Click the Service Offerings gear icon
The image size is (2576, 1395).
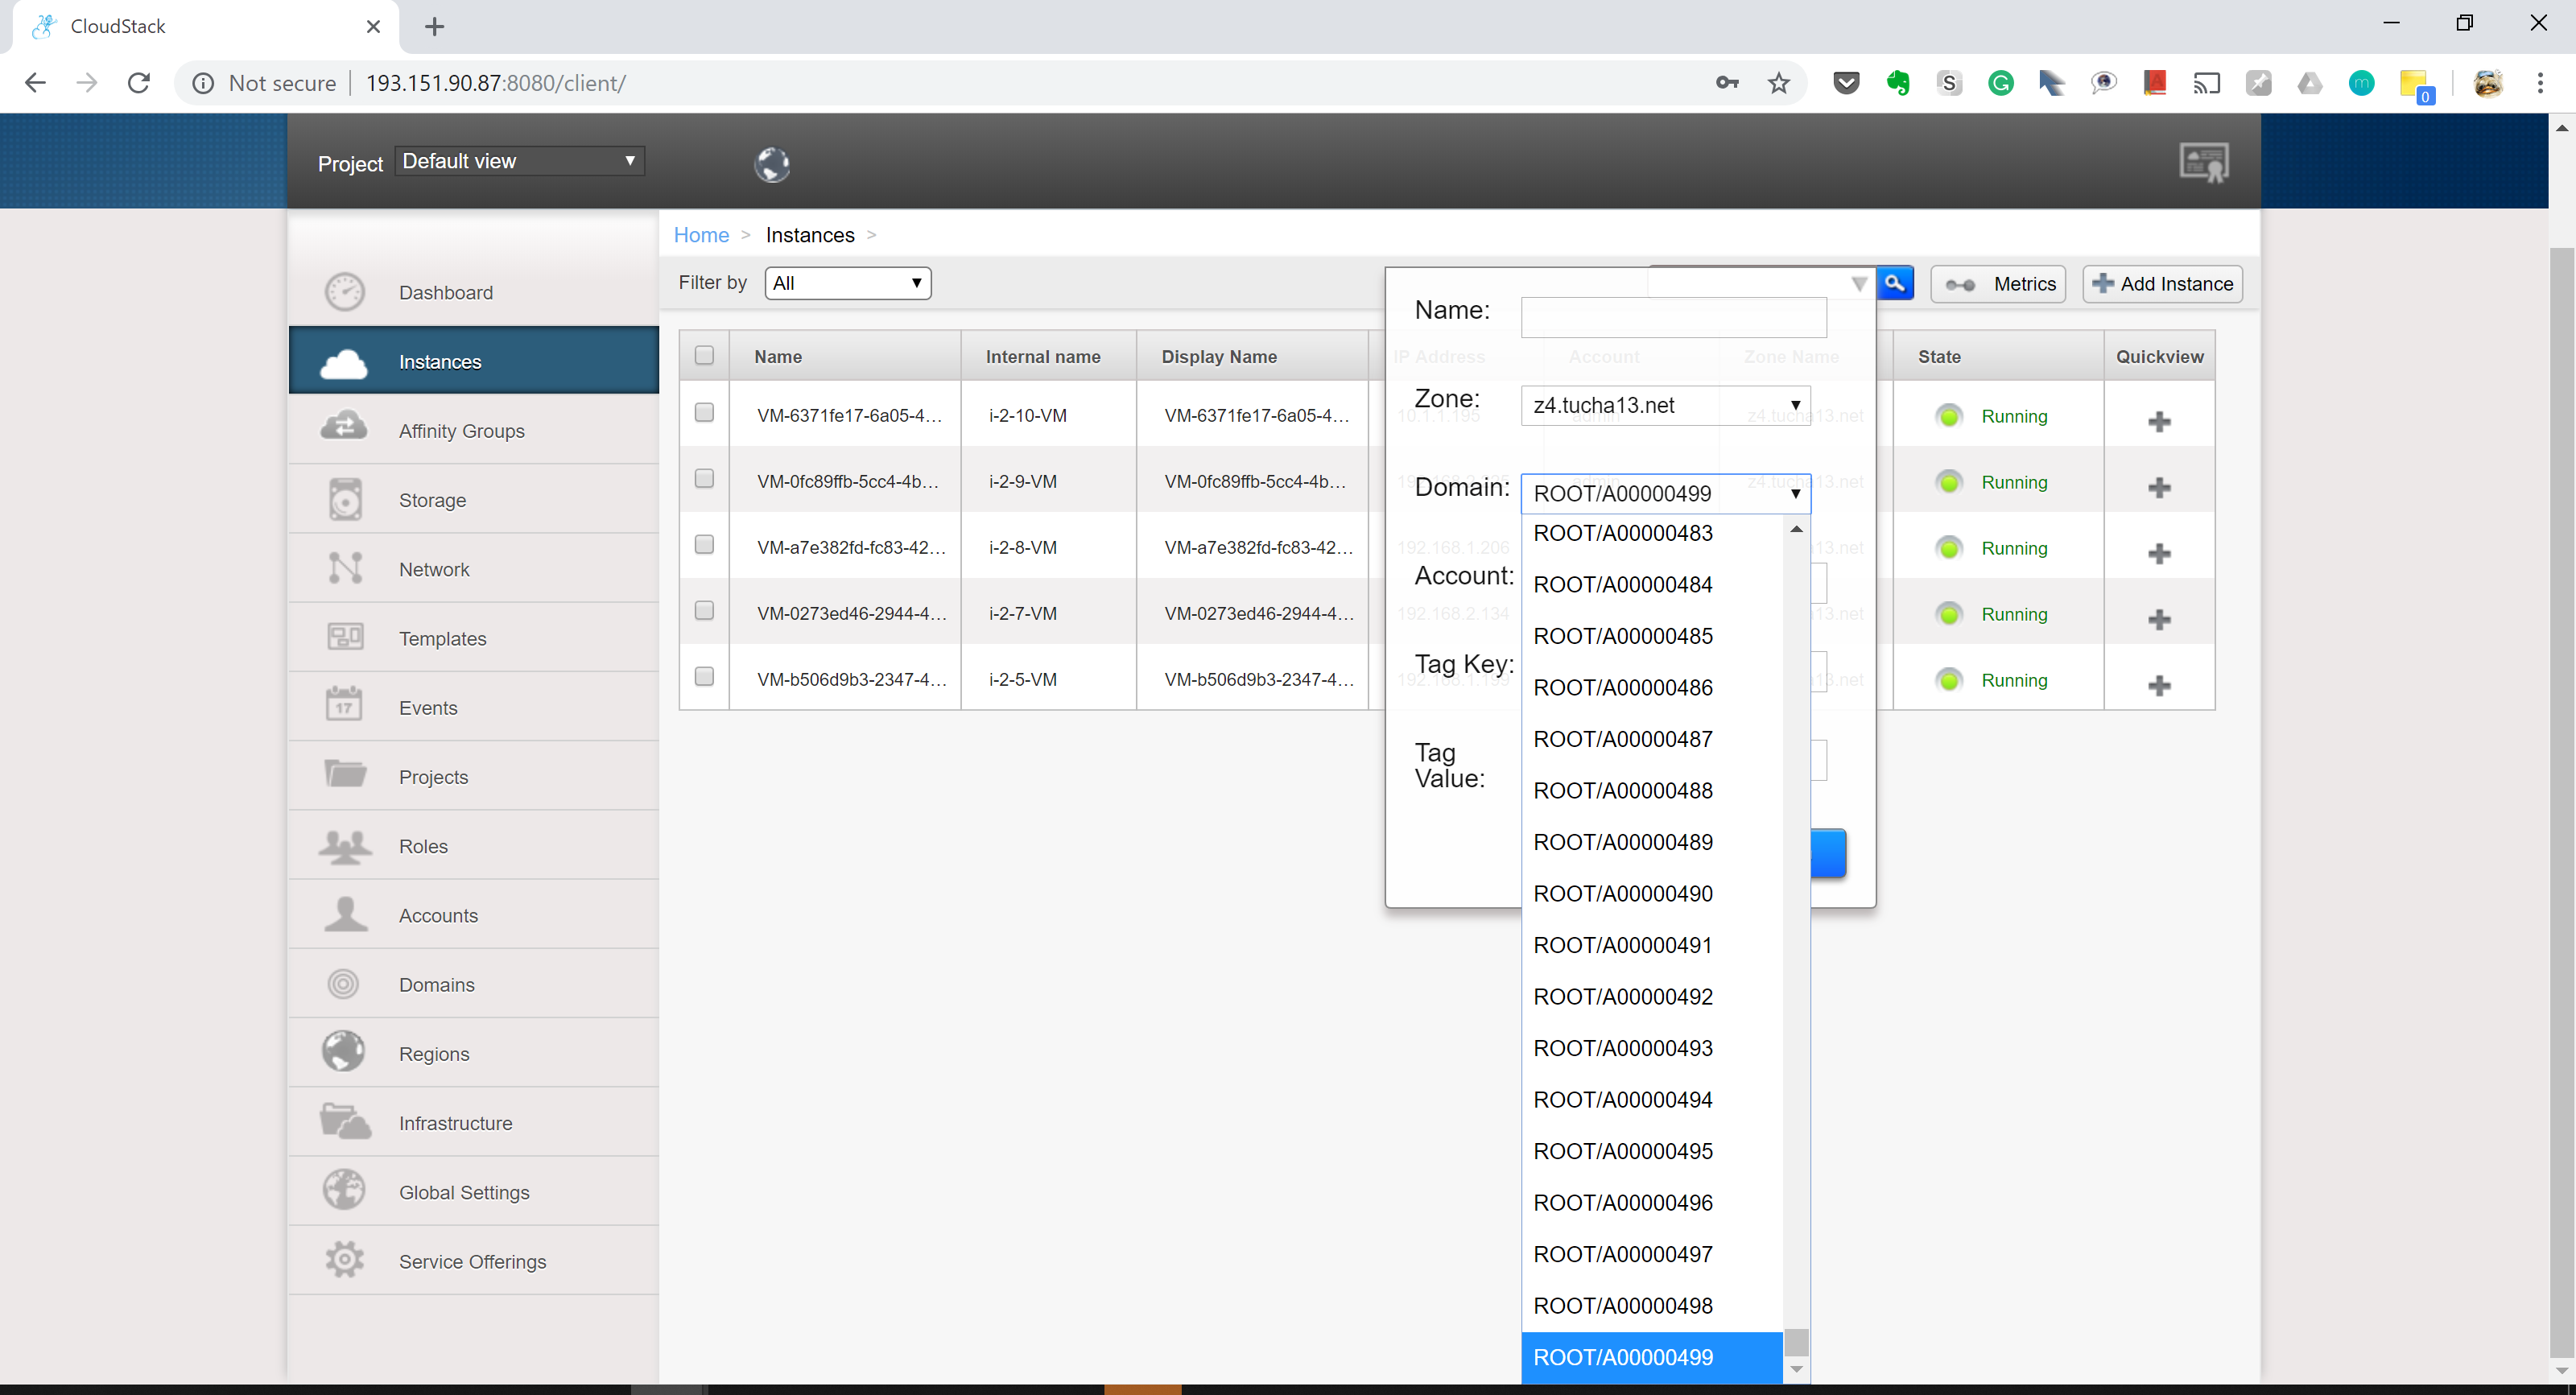(x=344, y=1259)
